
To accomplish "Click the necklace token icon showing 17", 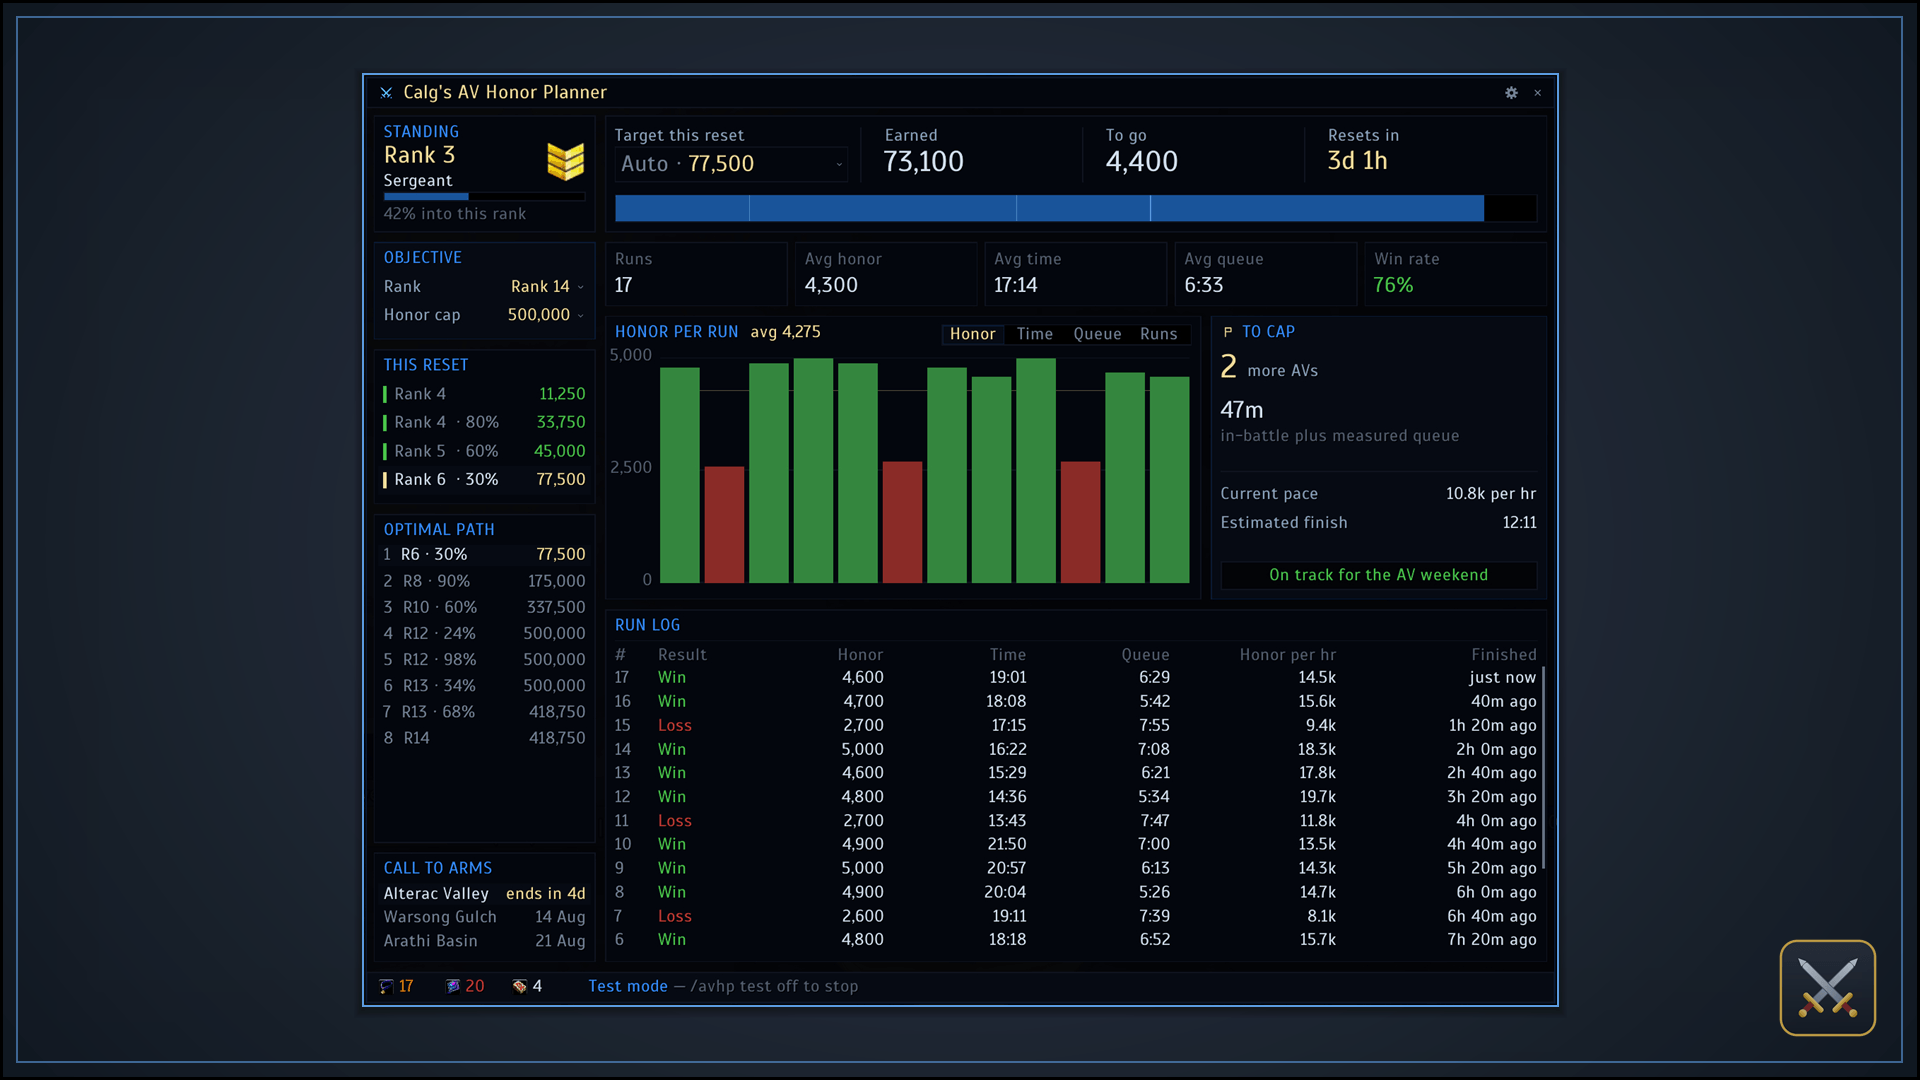I will click(386, 986).
